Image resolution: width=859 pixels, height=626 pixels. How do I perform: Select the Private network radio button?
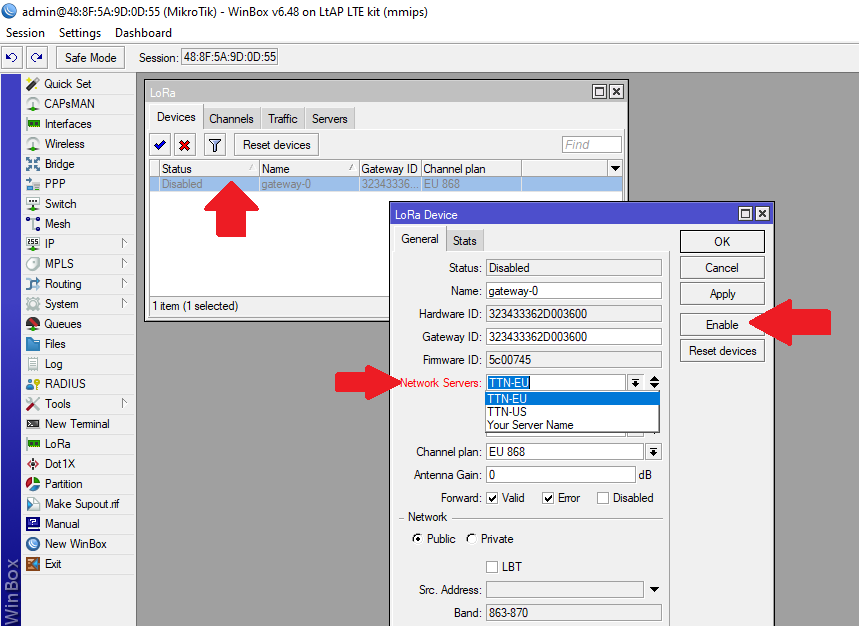click(471, 539)
